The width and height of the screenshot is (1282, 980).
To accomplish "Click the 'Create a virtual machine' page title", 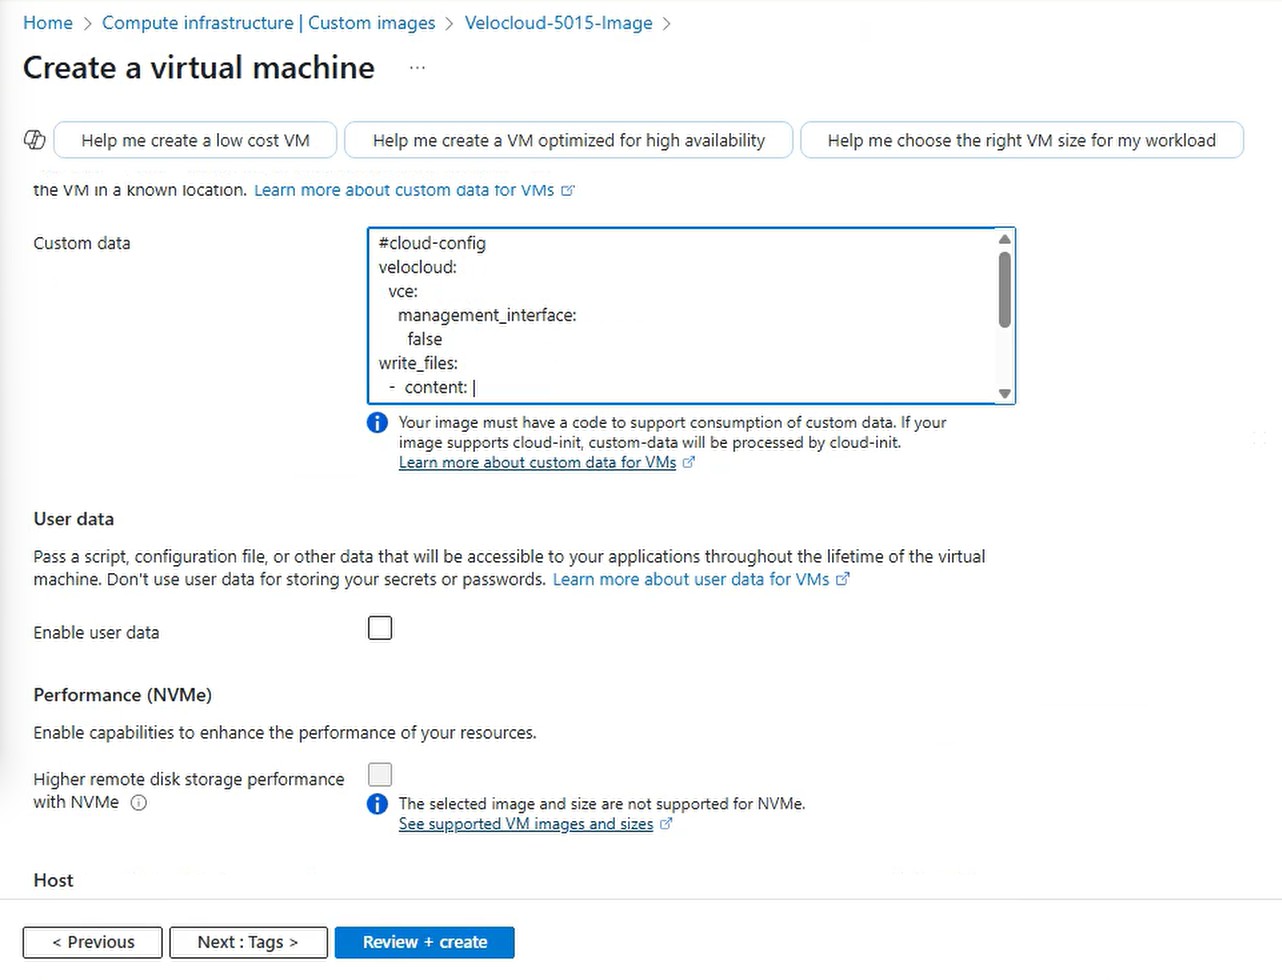I will click(199, 68).
